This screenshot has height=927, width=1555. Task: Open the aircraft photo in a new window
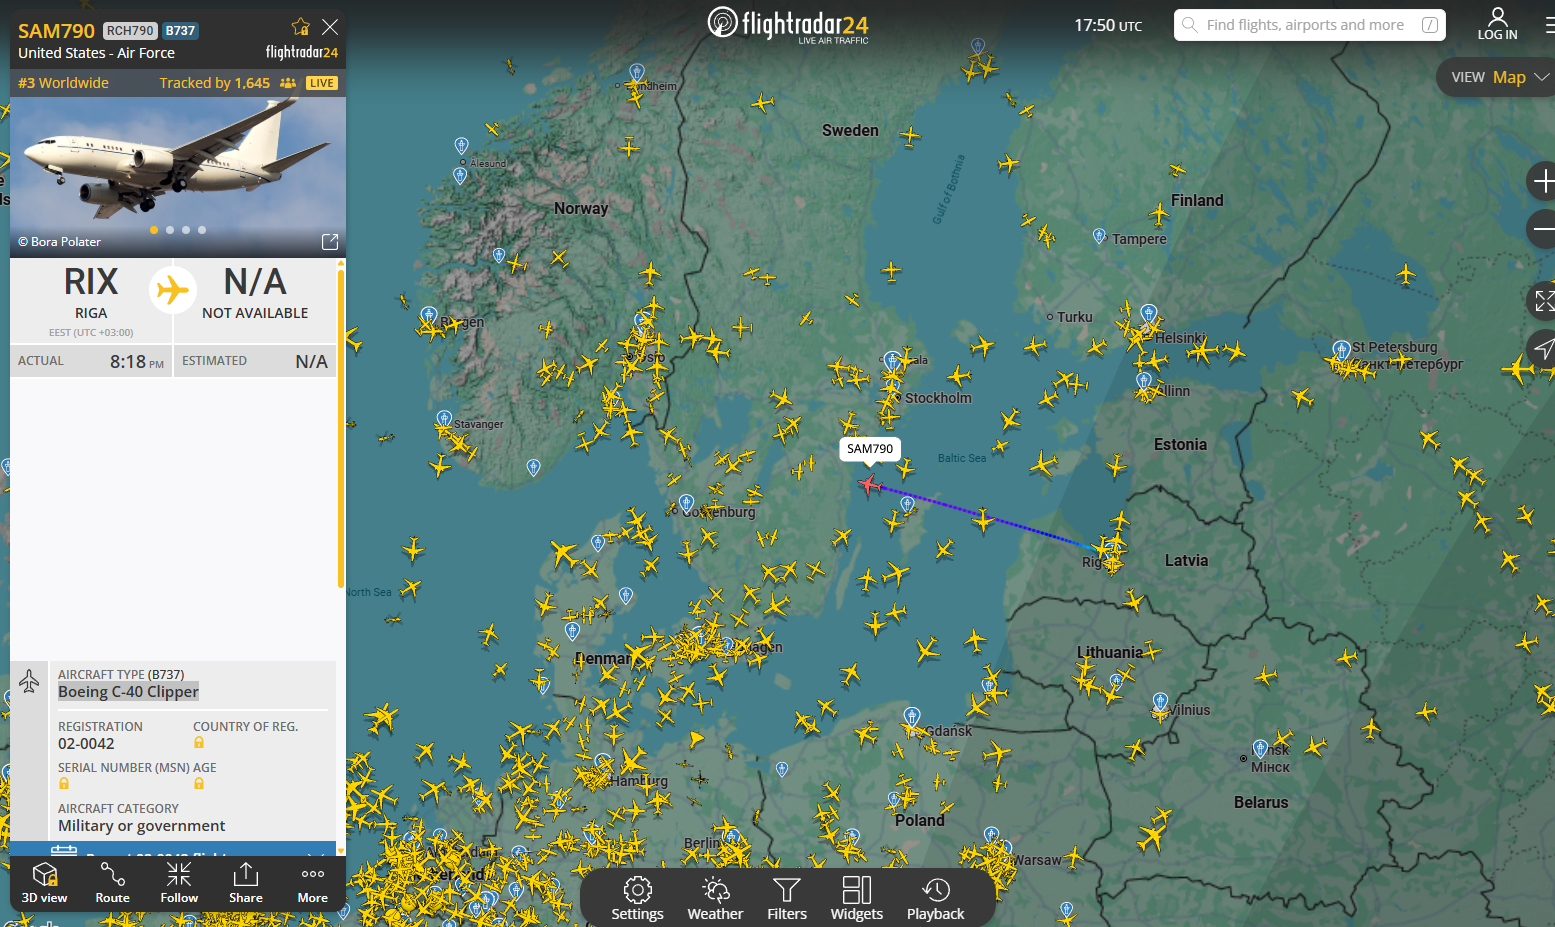pyautogui.click(x=330, y=242)
